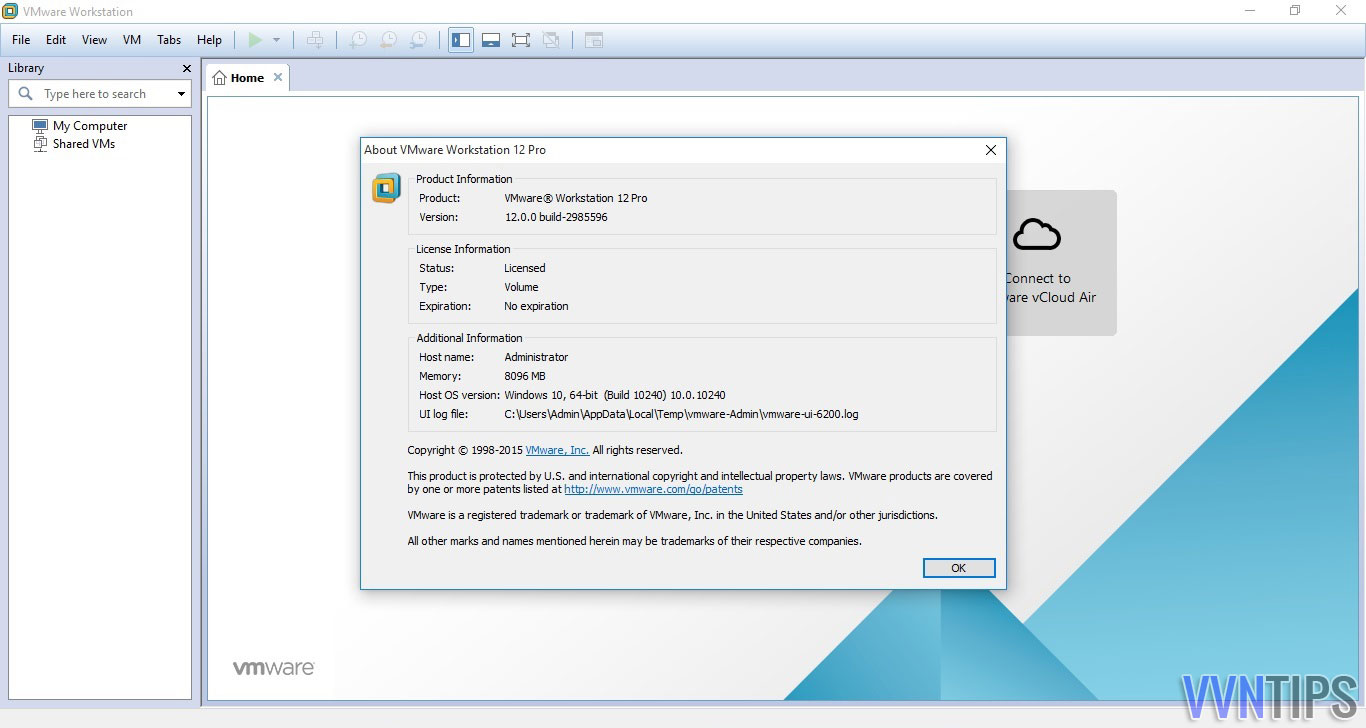1366x728 pixels.
Task: Open the VM menu
Action: tap(132, 40)
